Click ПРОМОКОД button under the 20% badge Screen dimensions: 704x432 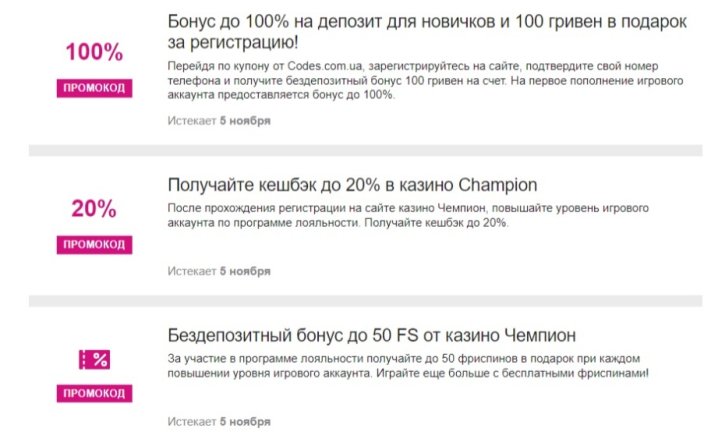(94, 245)
